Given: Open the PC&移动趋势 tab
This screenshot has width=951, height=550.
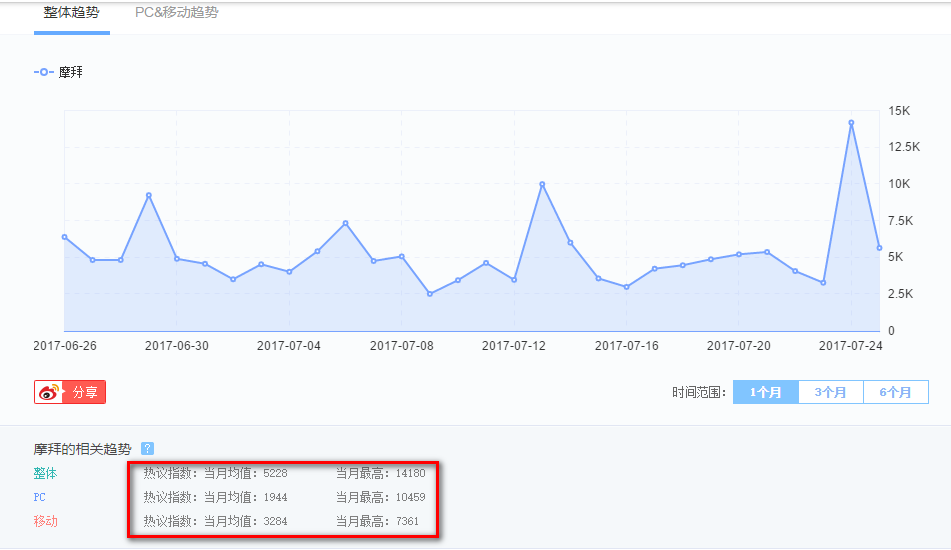Looking at the screenshot, I should 176,13.
